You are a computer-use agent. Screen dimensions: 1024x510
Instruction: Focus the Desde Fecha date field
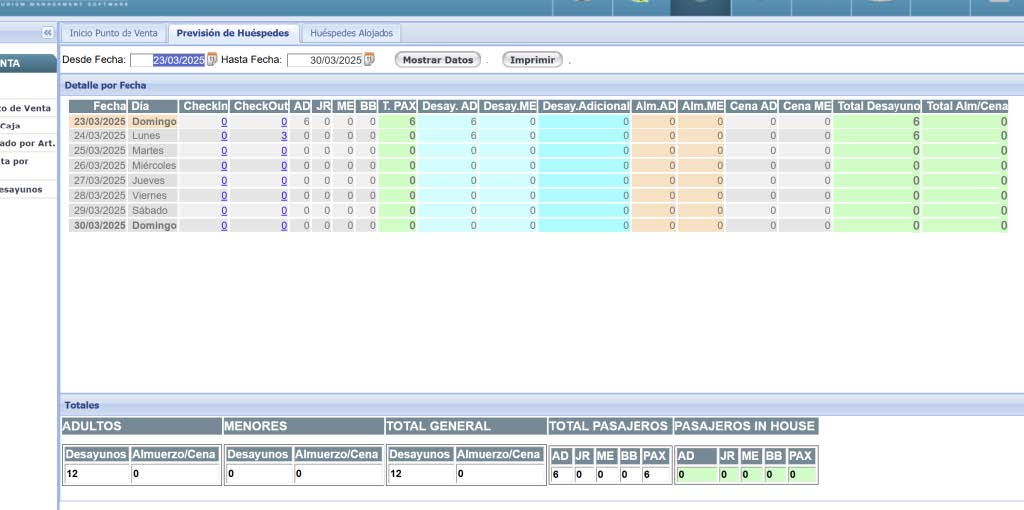(167, 60)
